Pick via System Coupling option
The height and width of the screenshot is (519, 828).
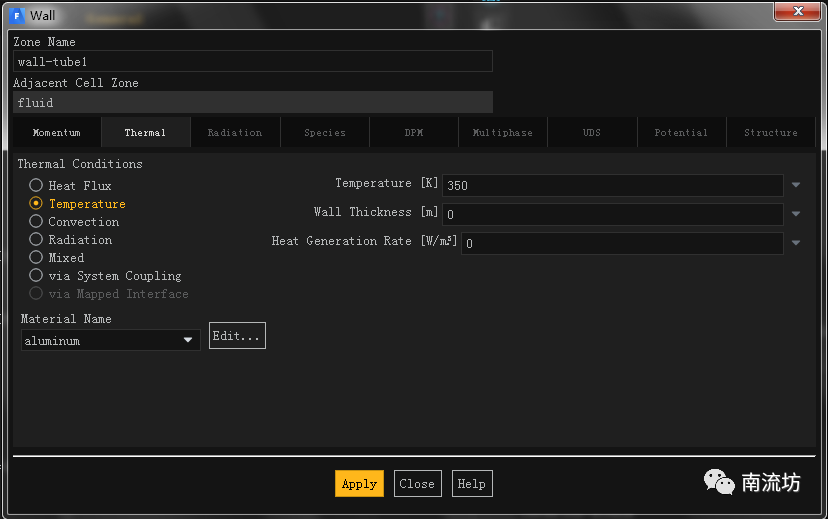point(36,276)
